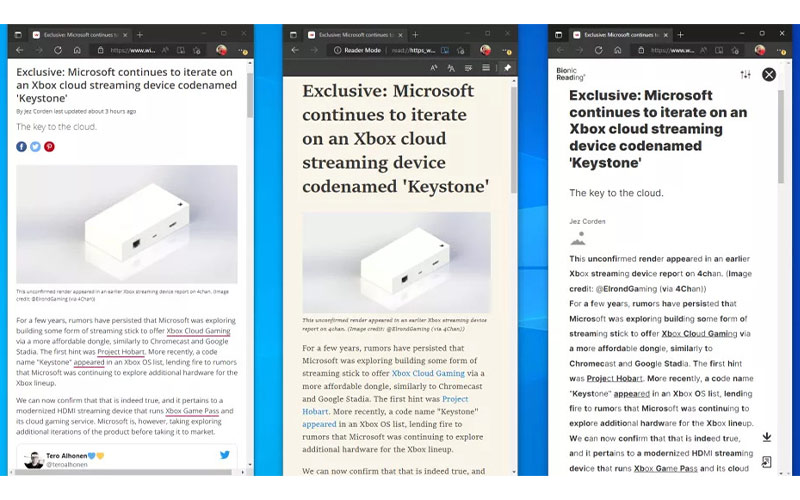Click the left window vertical scrollbar
The height and width of the screenshot is (500, 800).
[250, 95]
